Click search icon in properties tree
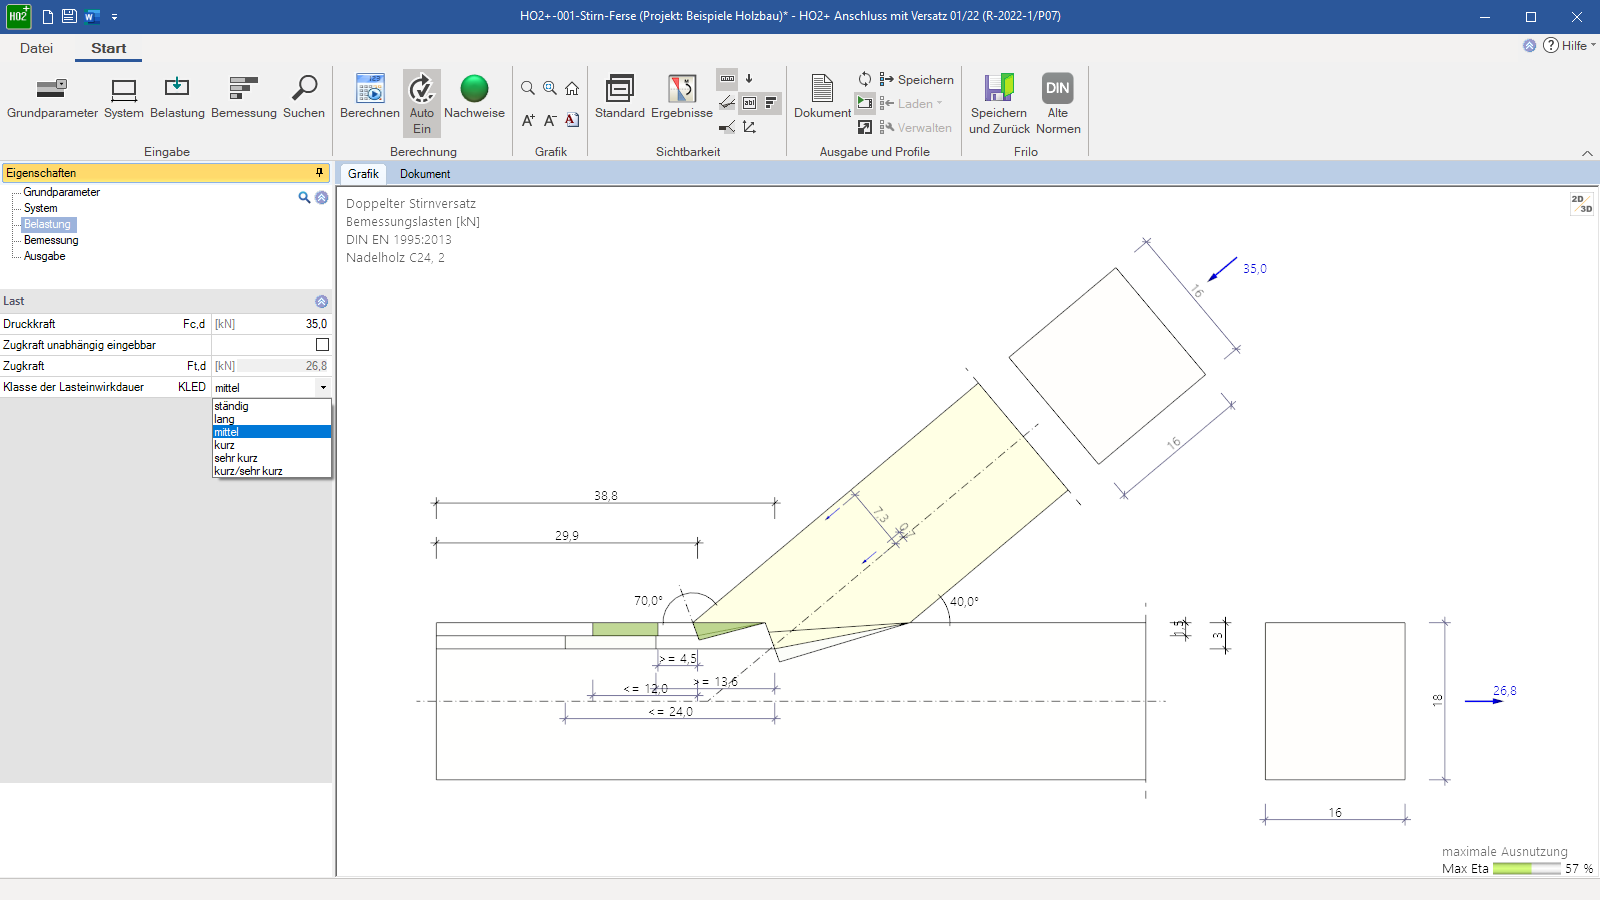This screenshot has height=900, width=1600. pos(304,197)
